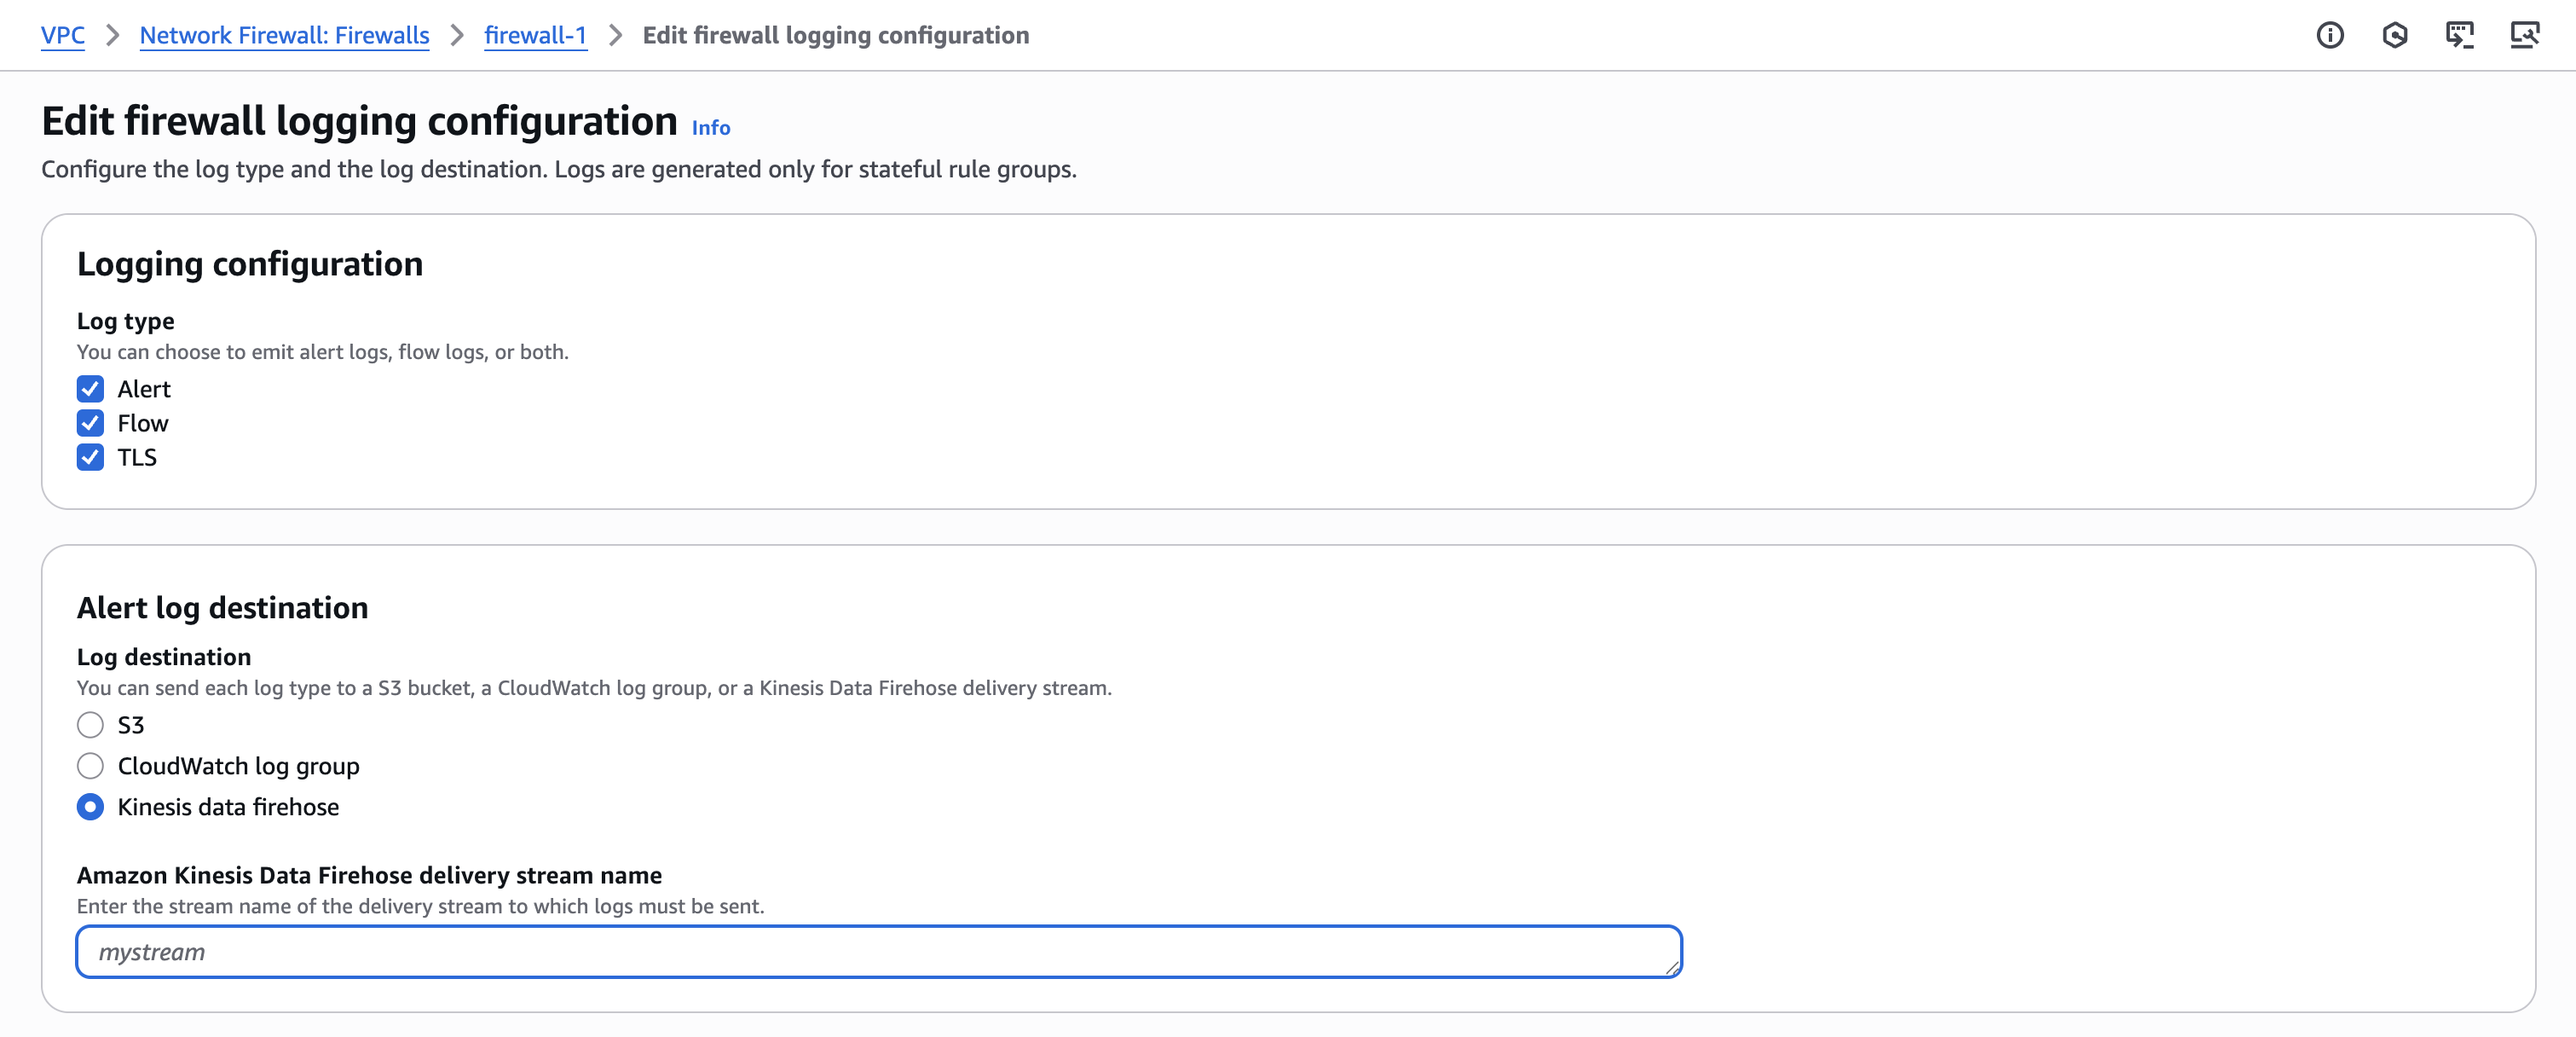Click the Info link beside the page title
This screenshot has width=2576, height=1037.
710,127
